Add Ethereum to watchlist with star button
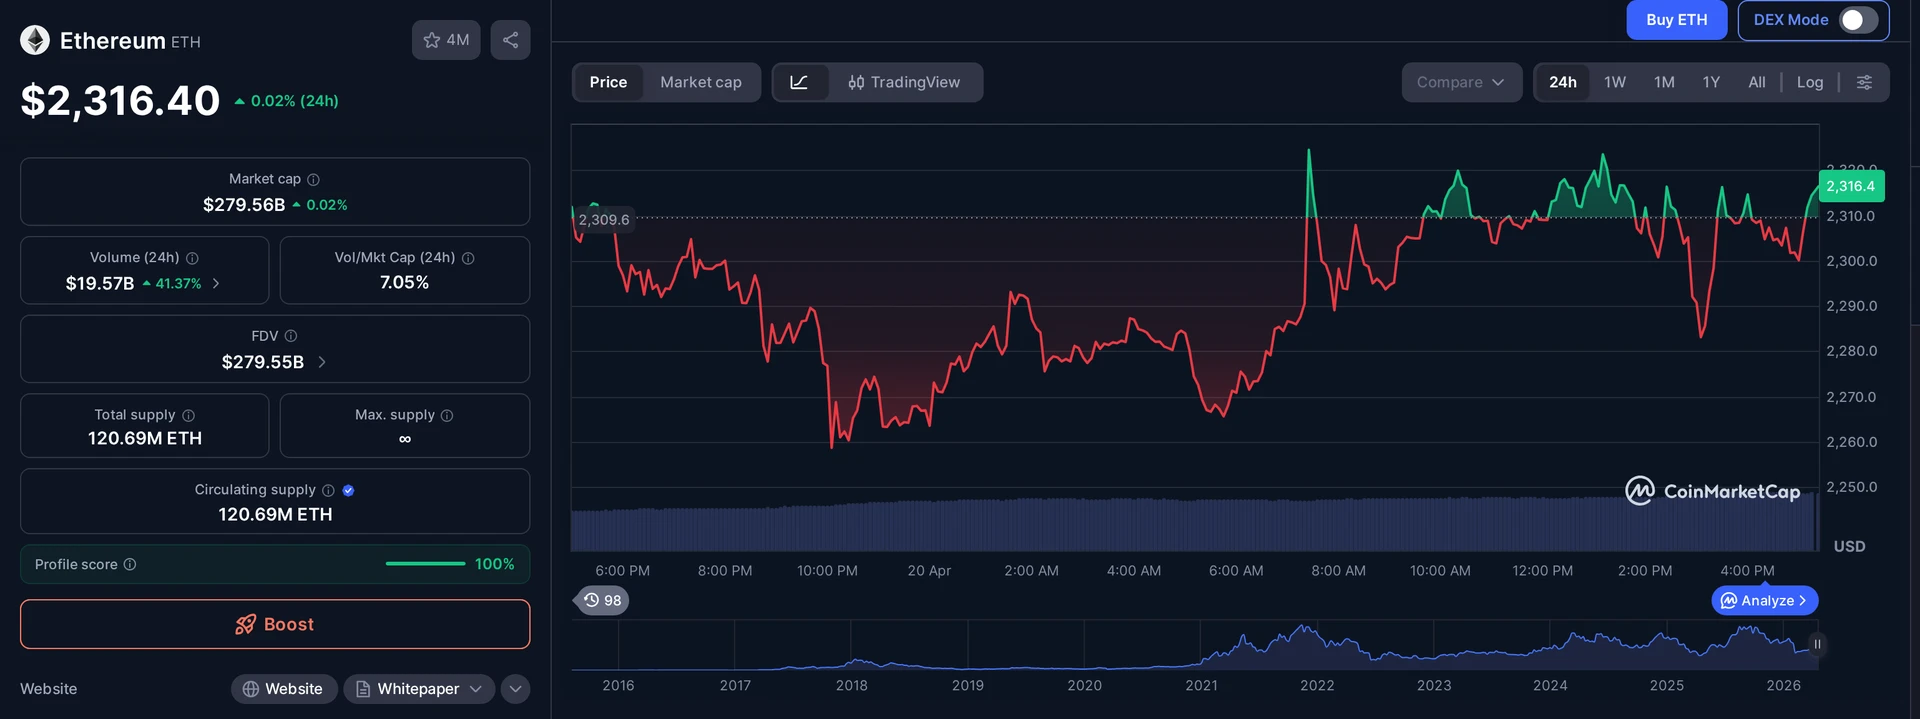This screenshot has width=1920, height=719. [446, 40]
